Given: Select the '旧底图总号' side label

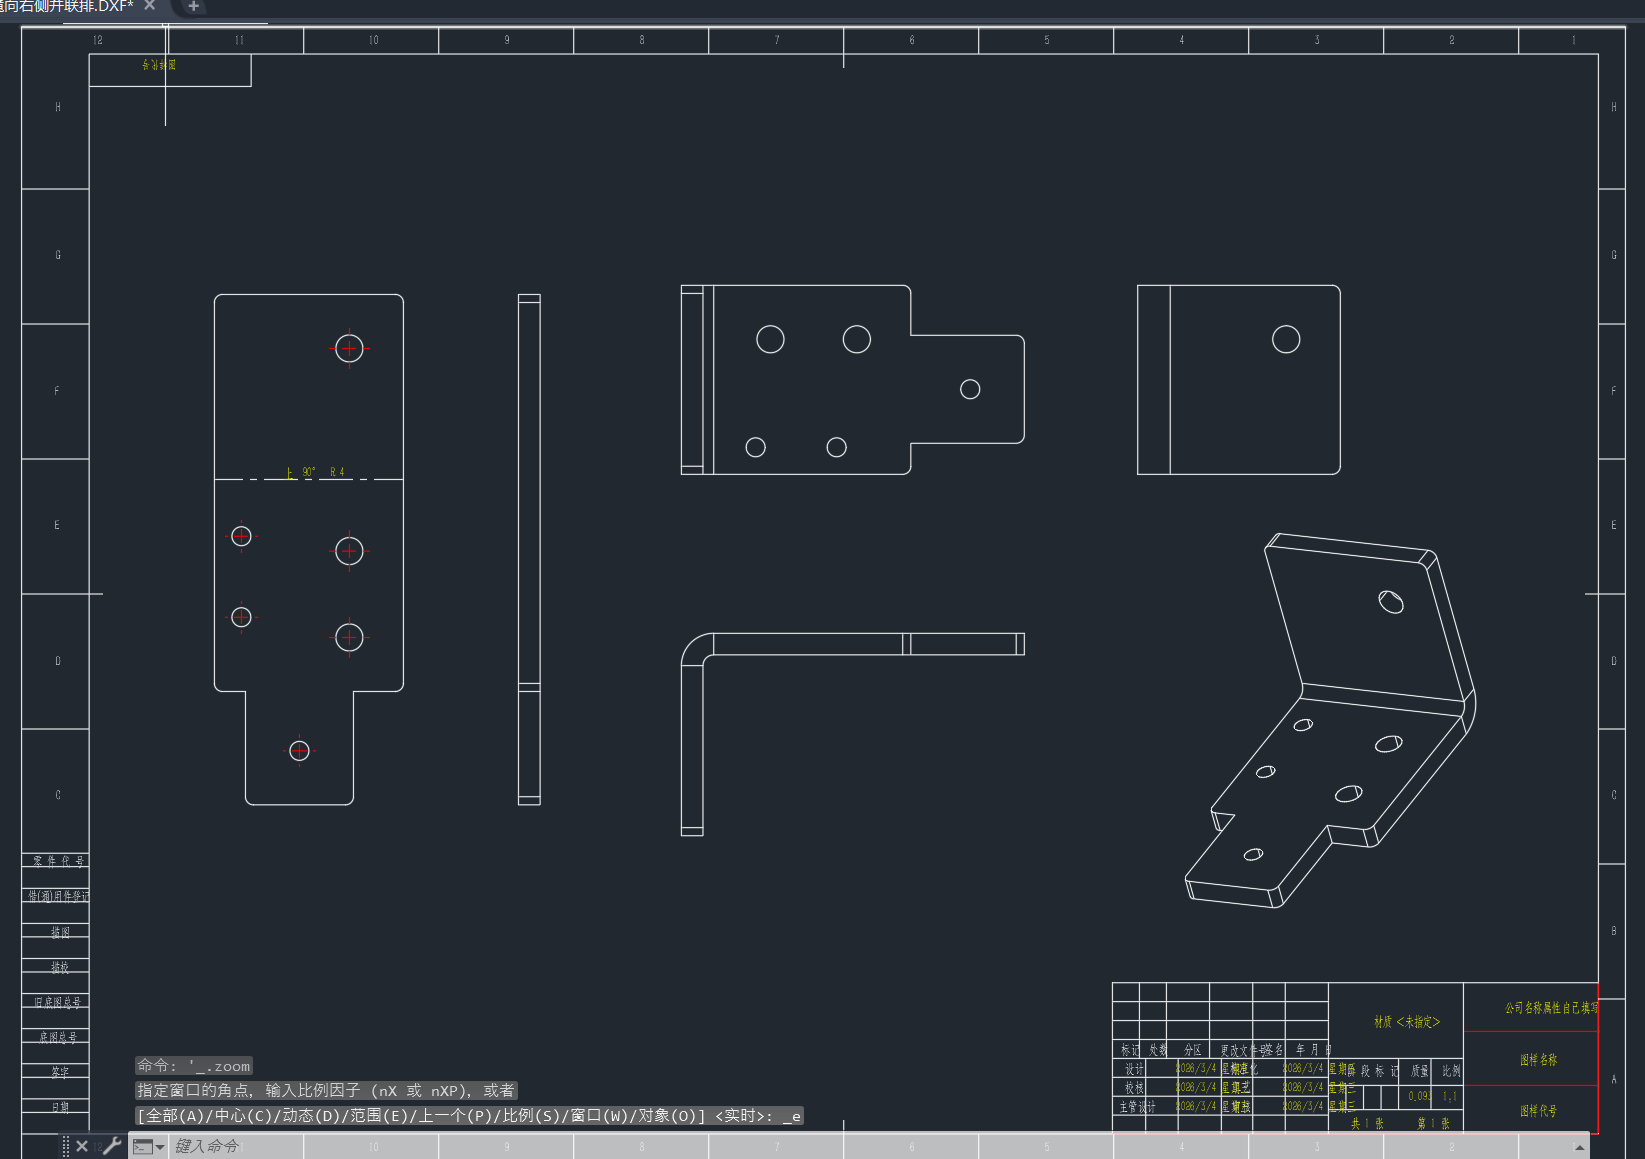Looking at the screenshot, I should [58, 1002].
